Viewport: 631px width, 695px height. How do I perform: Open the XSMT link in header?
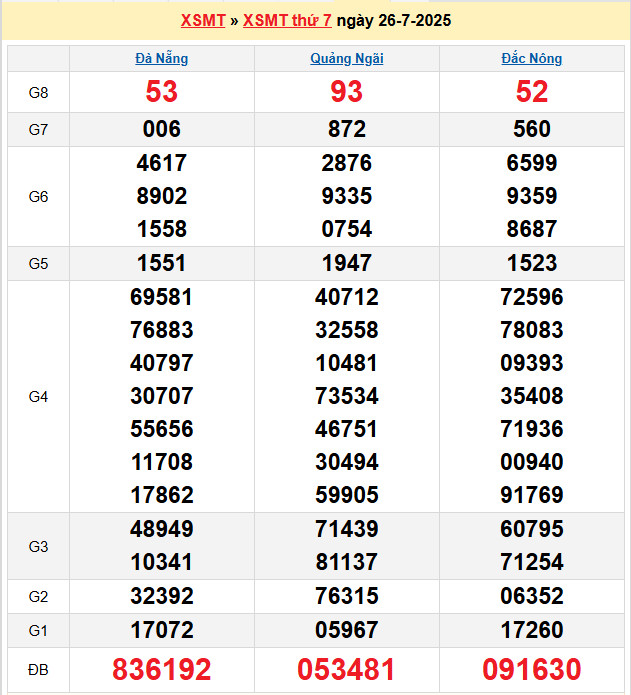click(x=203, y=20)
